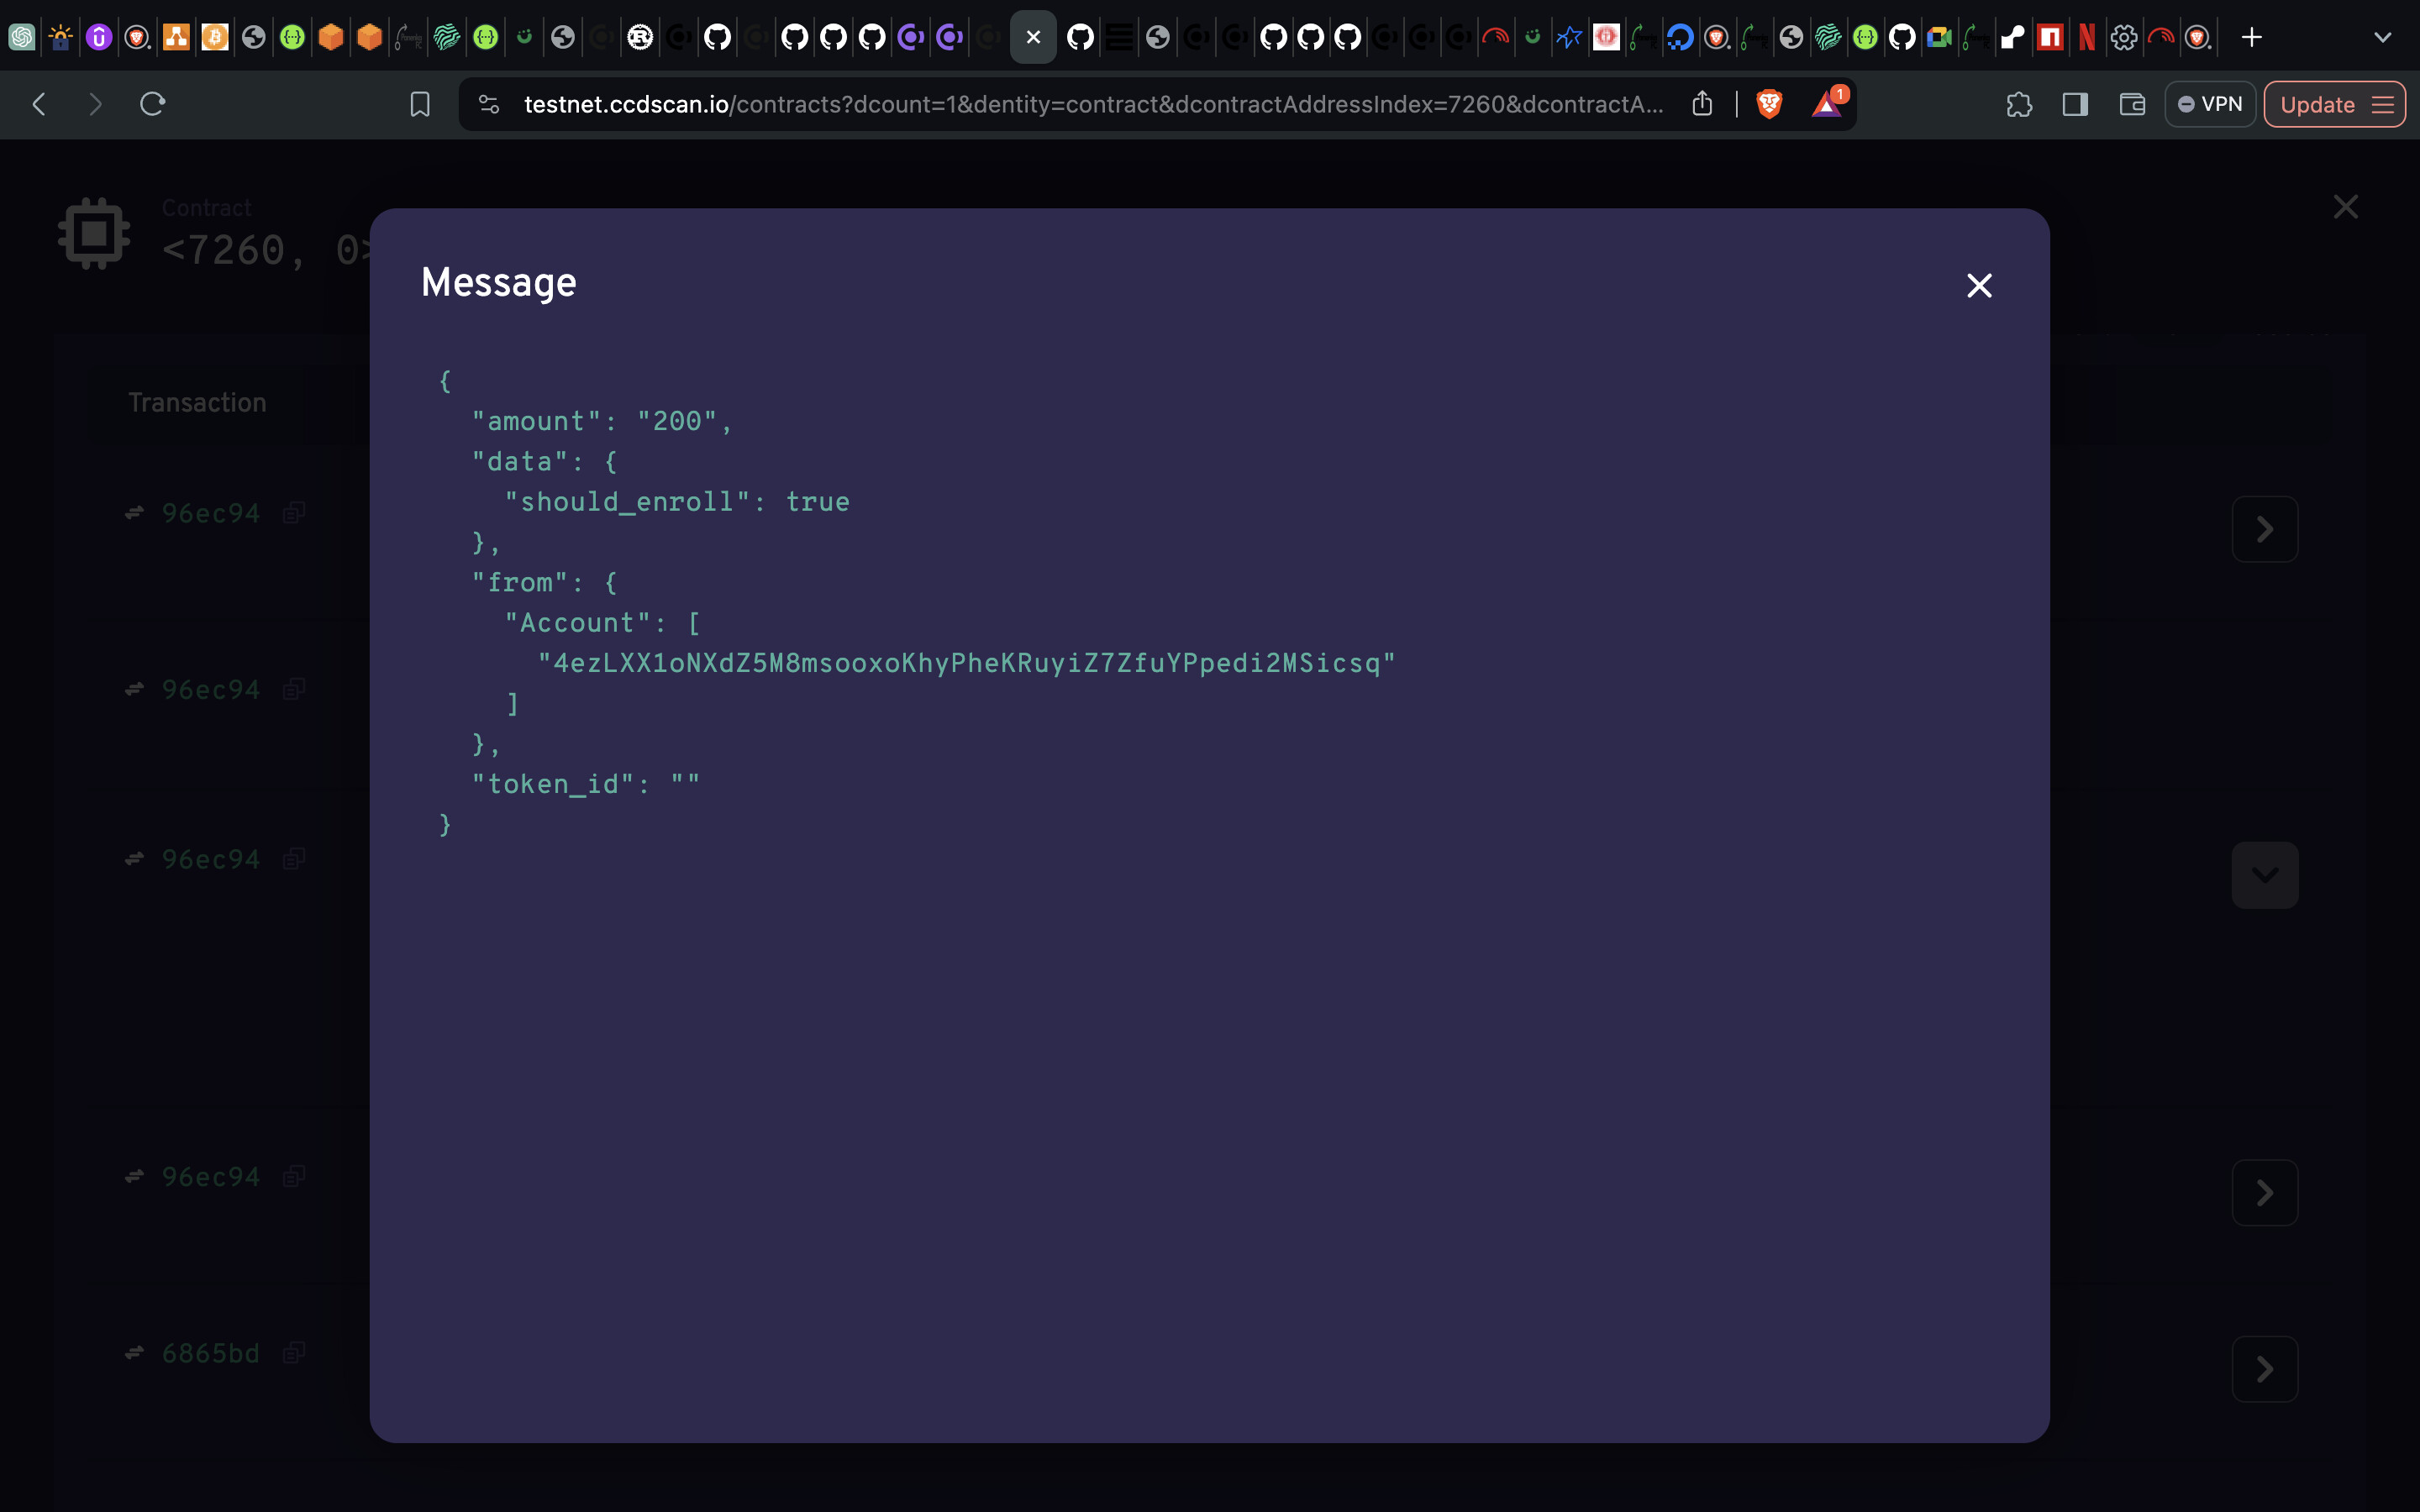Click the "token_id": "" line
2420x1512 pixels.
tap(586, 784)
